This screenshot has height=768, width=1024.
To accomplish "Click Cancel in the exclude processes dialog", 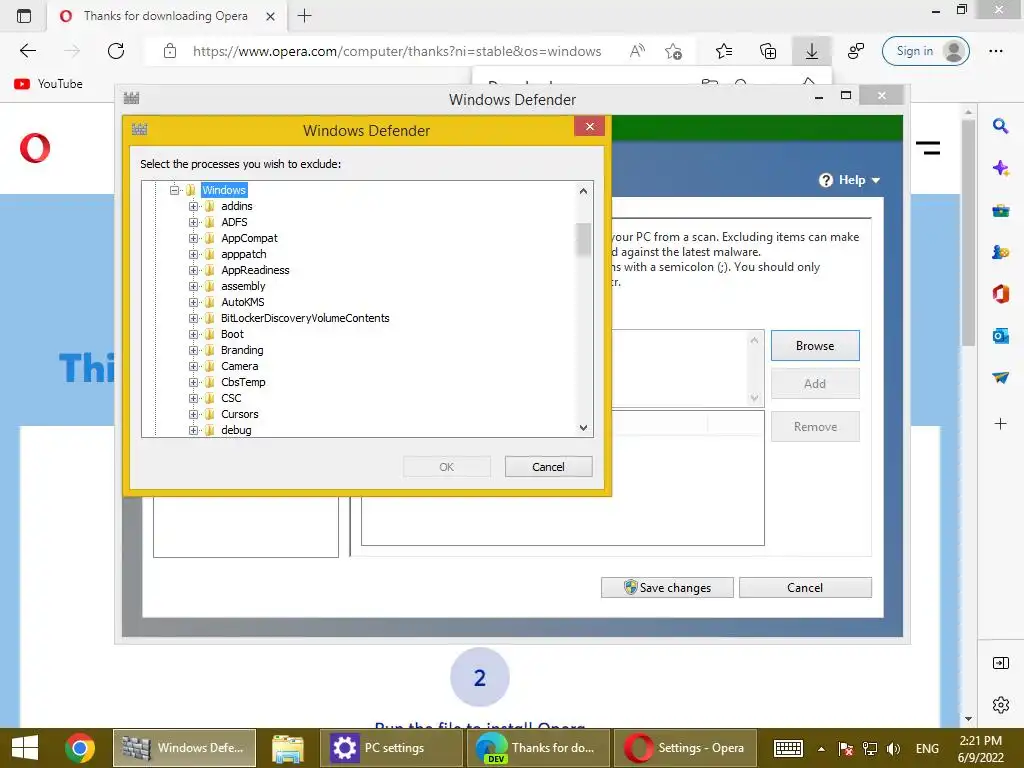I will coord(549,467).
